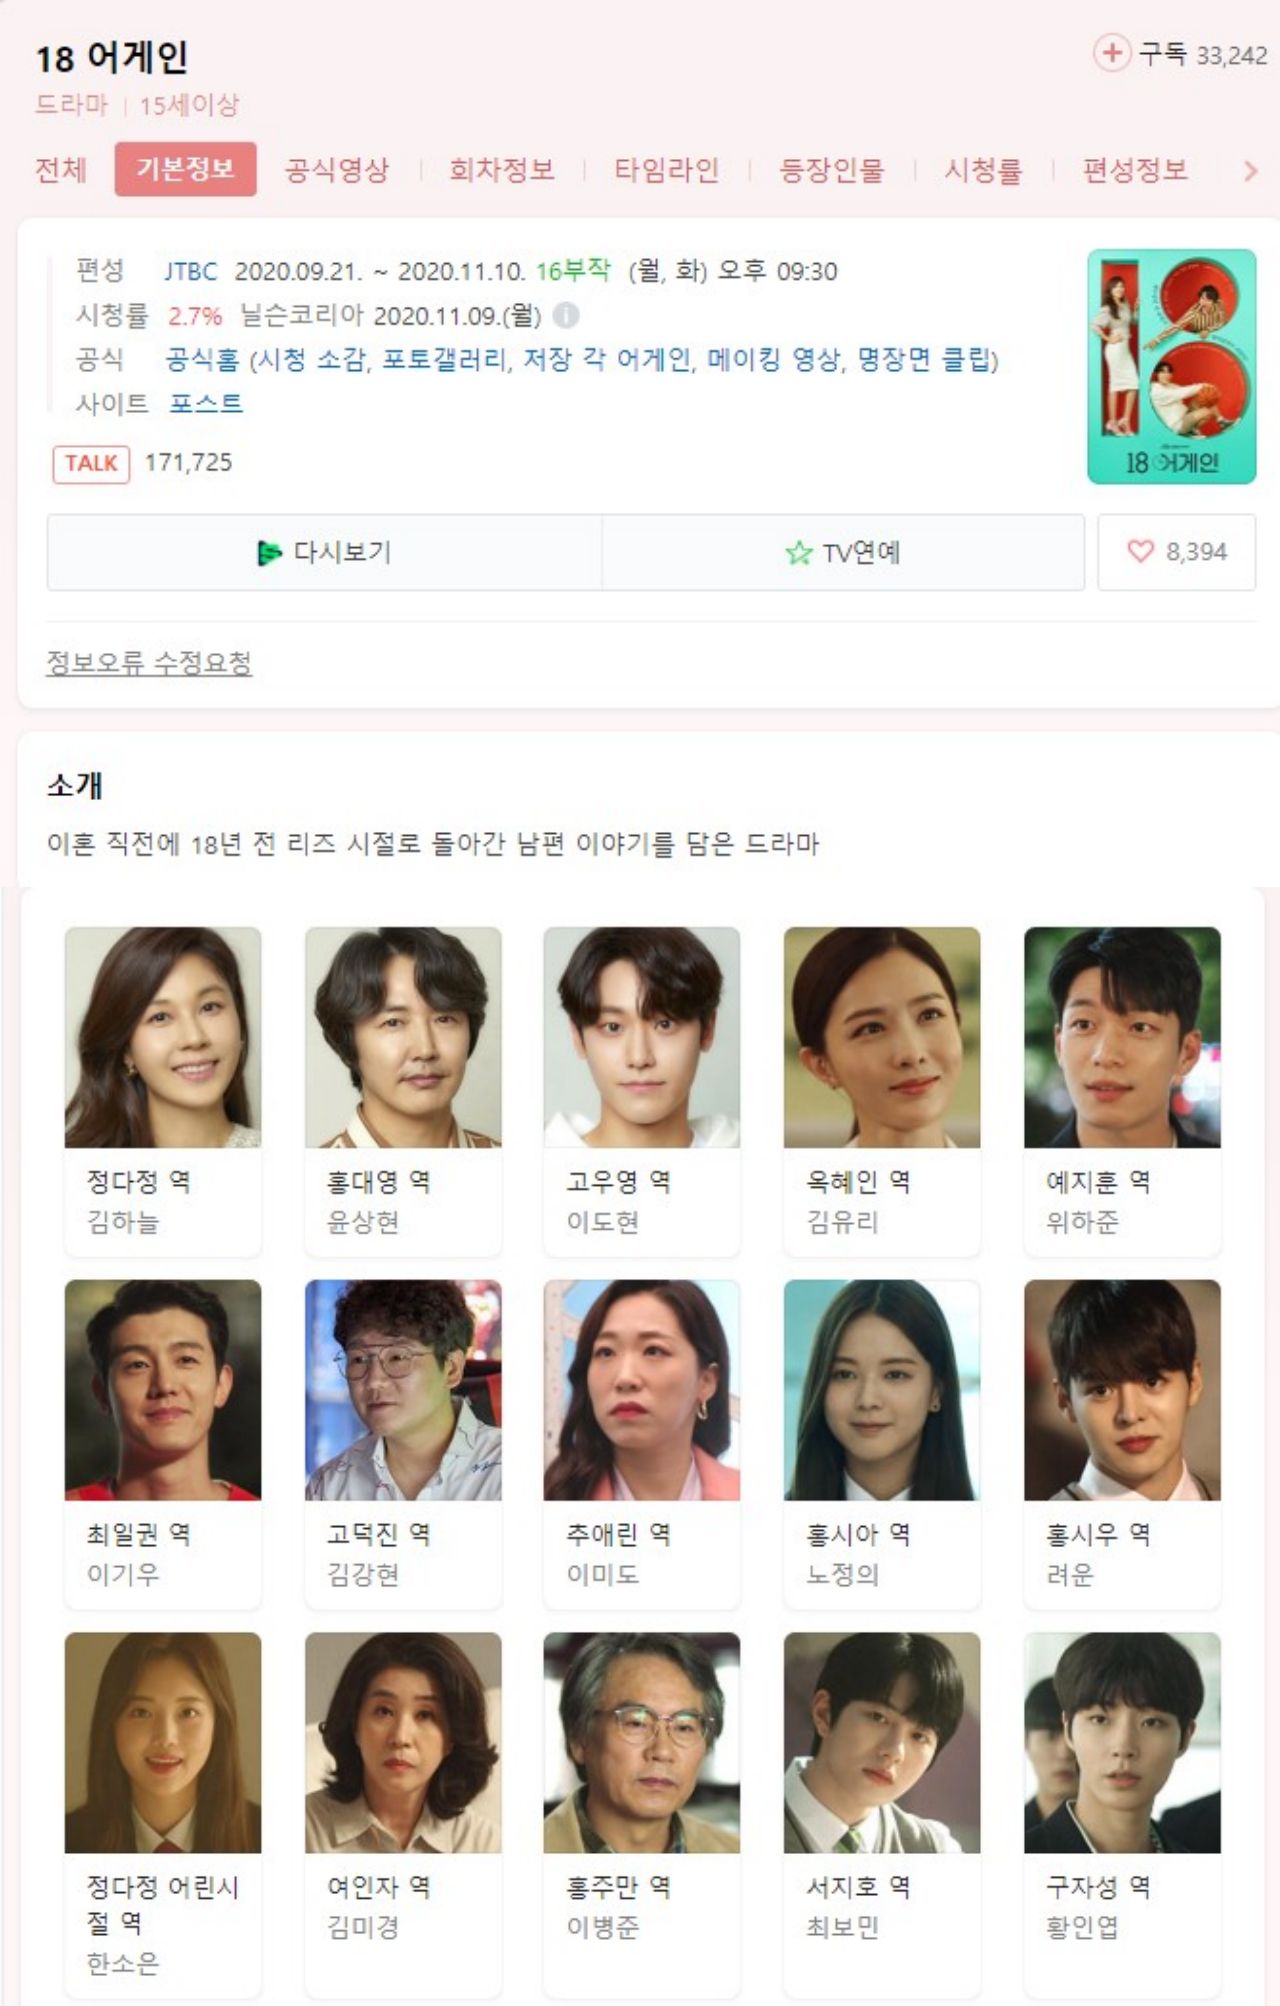Click the 포스트 link
Image resolution: width=1280 pixels, height=2006 pixels.
(x=205, y=403)
